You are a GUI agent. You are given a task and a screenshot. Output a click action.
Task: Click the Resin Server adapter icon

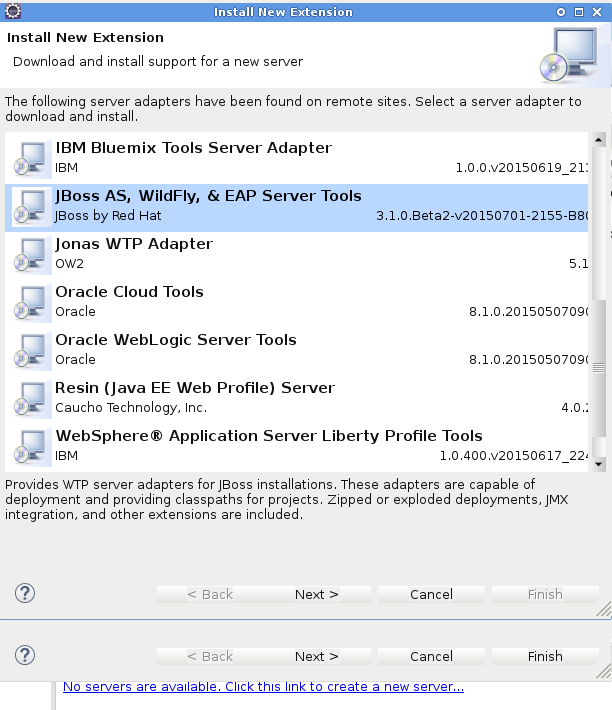31,398
